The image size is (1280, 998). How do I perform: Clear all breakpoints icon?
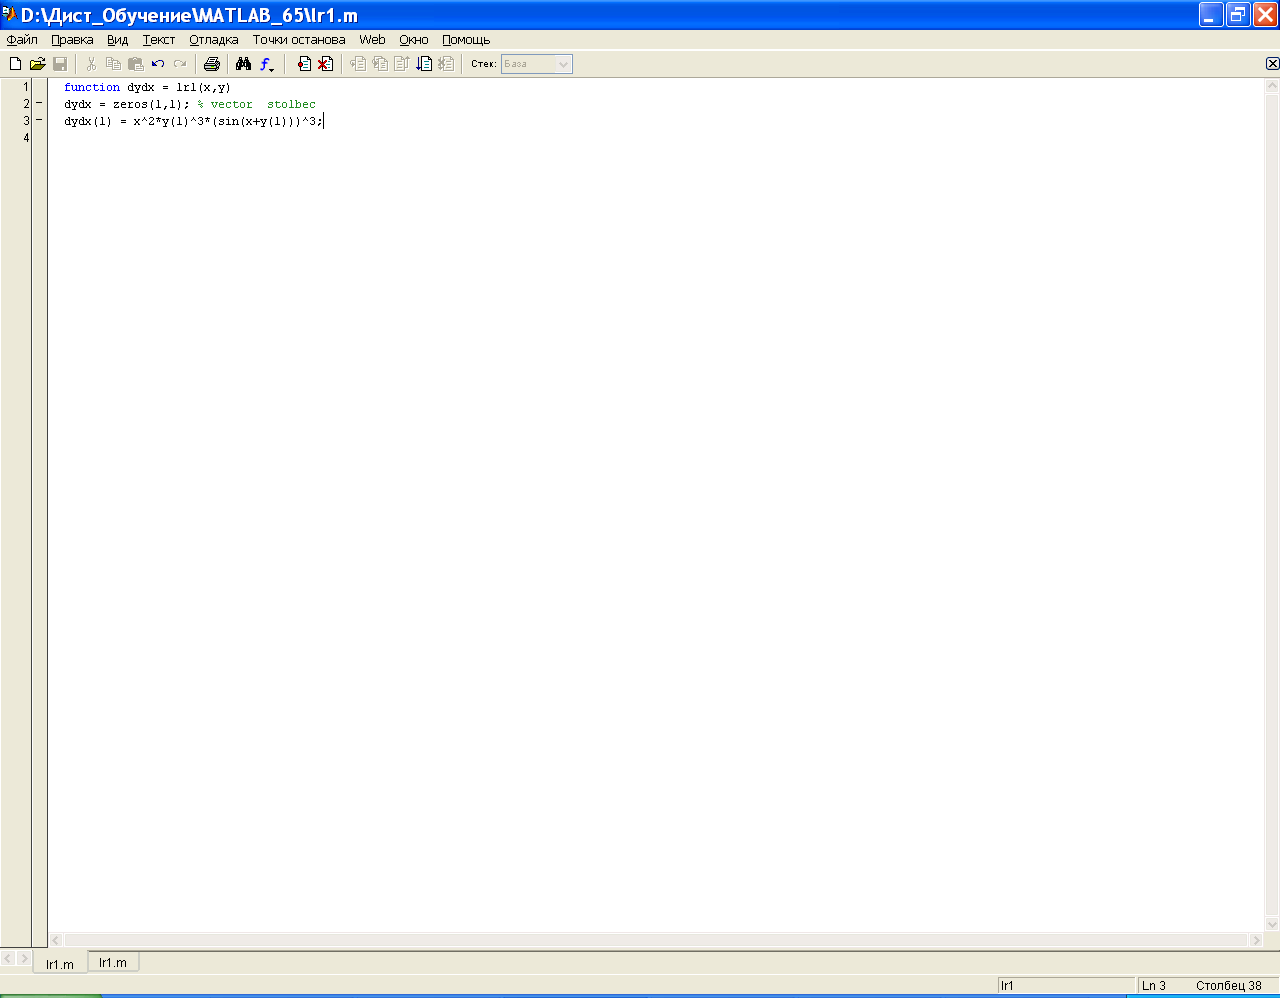(x=325, y=64)
